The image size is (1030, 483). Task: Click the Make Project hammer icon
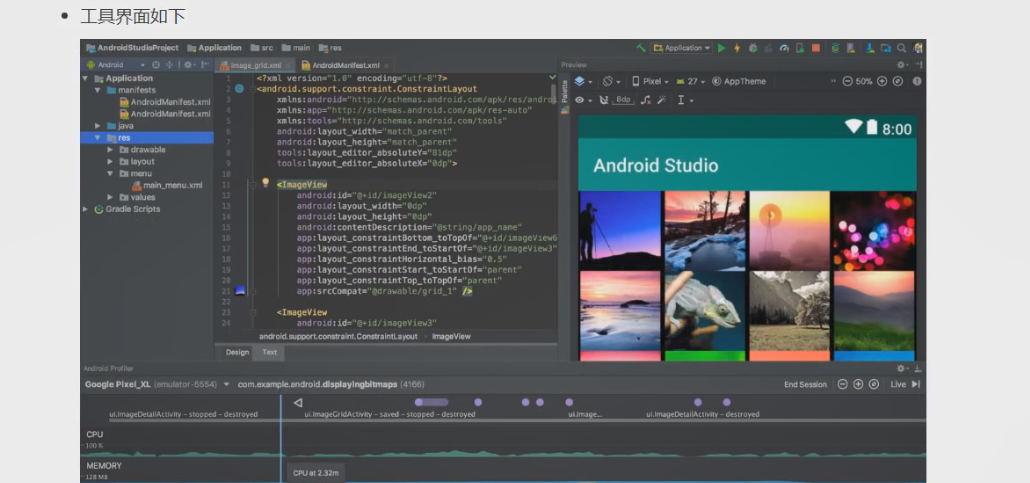tap(641, 47)
